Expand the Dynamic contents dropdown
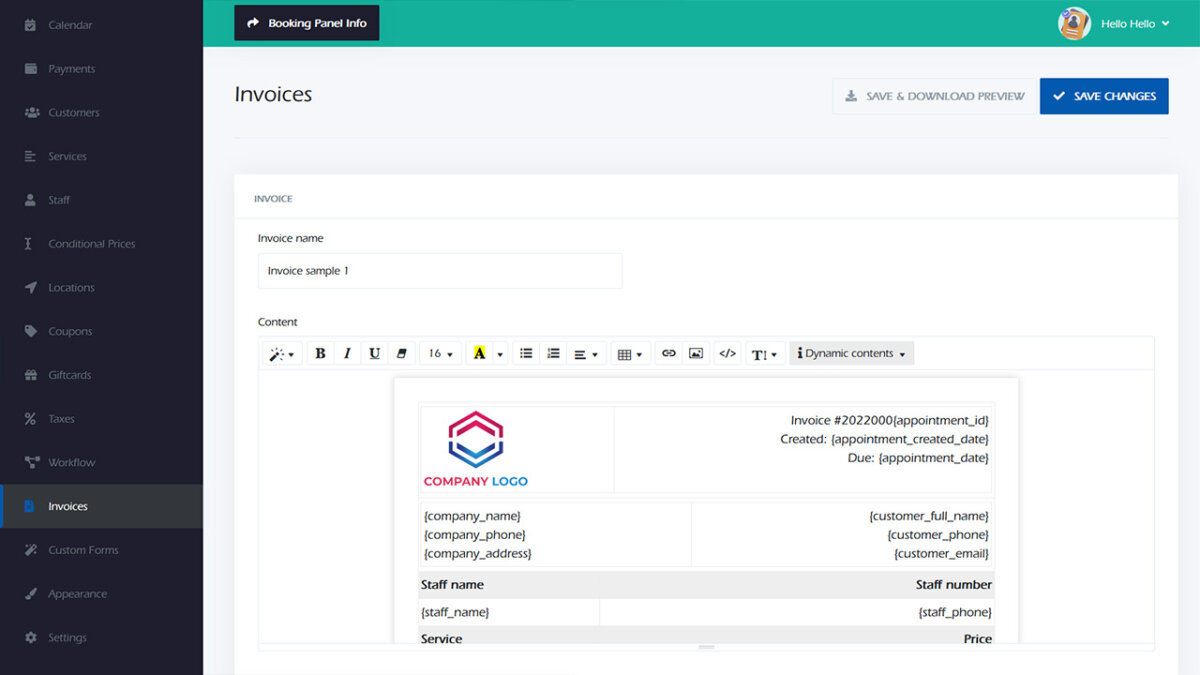This screenshot has height=675, width=1200. point(851,353)
